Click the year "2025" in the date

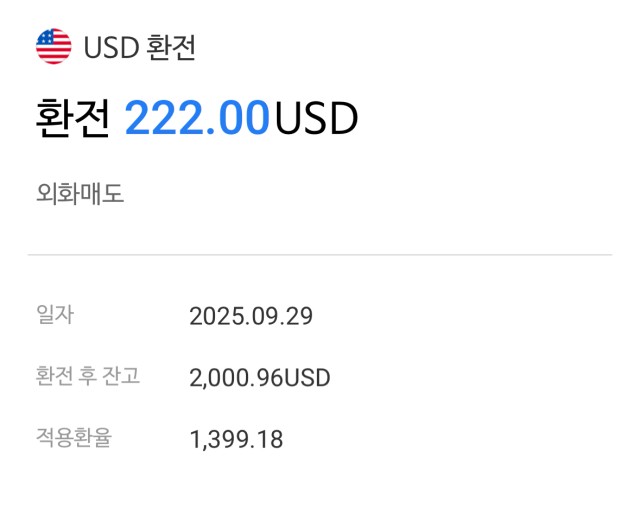[211, 317]
